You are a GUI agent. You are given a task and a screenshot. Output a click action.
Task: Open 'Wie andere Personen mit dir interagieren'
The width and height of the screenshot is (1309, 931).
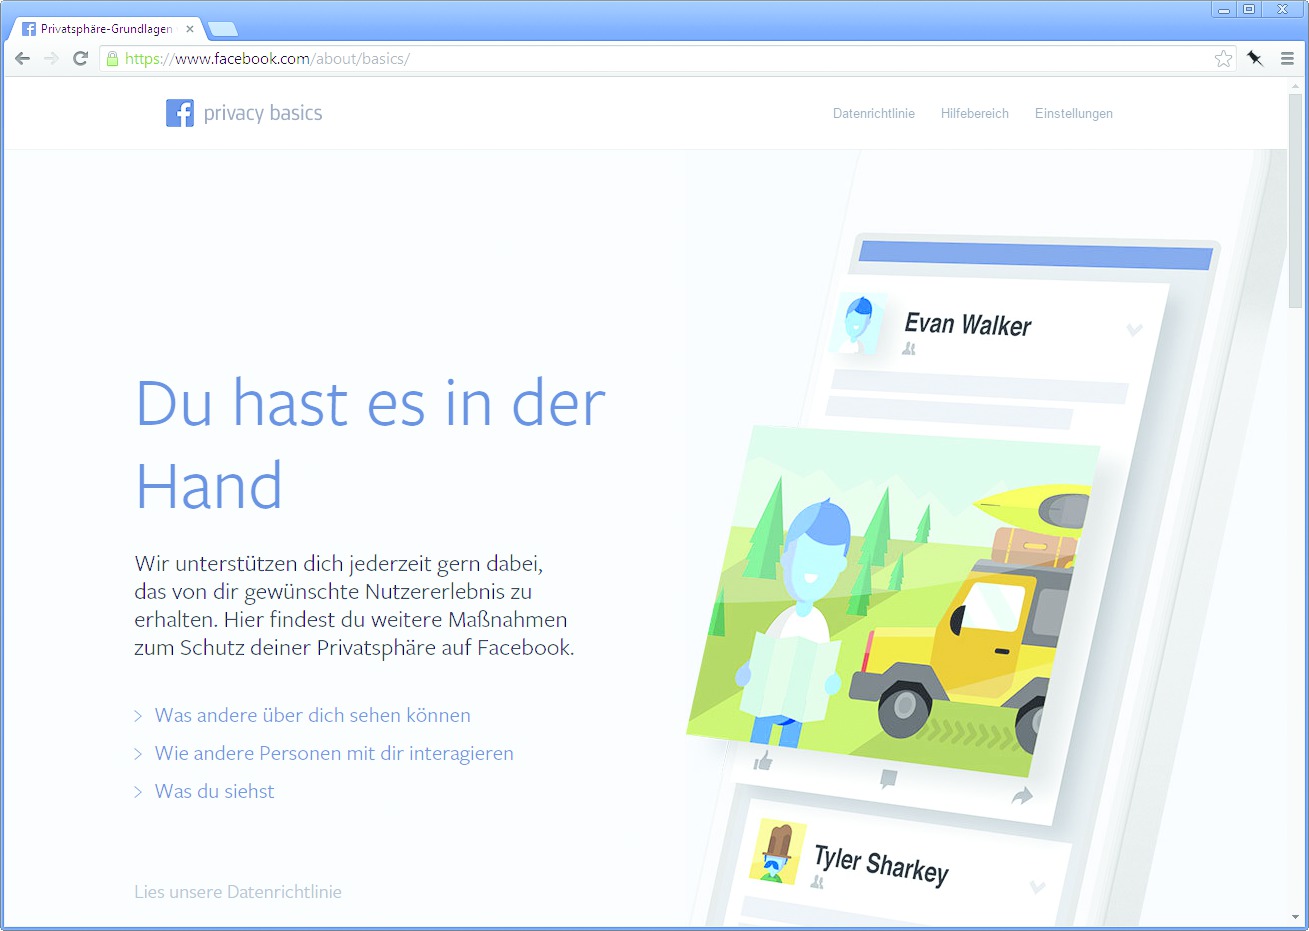(x=334, y=753)
